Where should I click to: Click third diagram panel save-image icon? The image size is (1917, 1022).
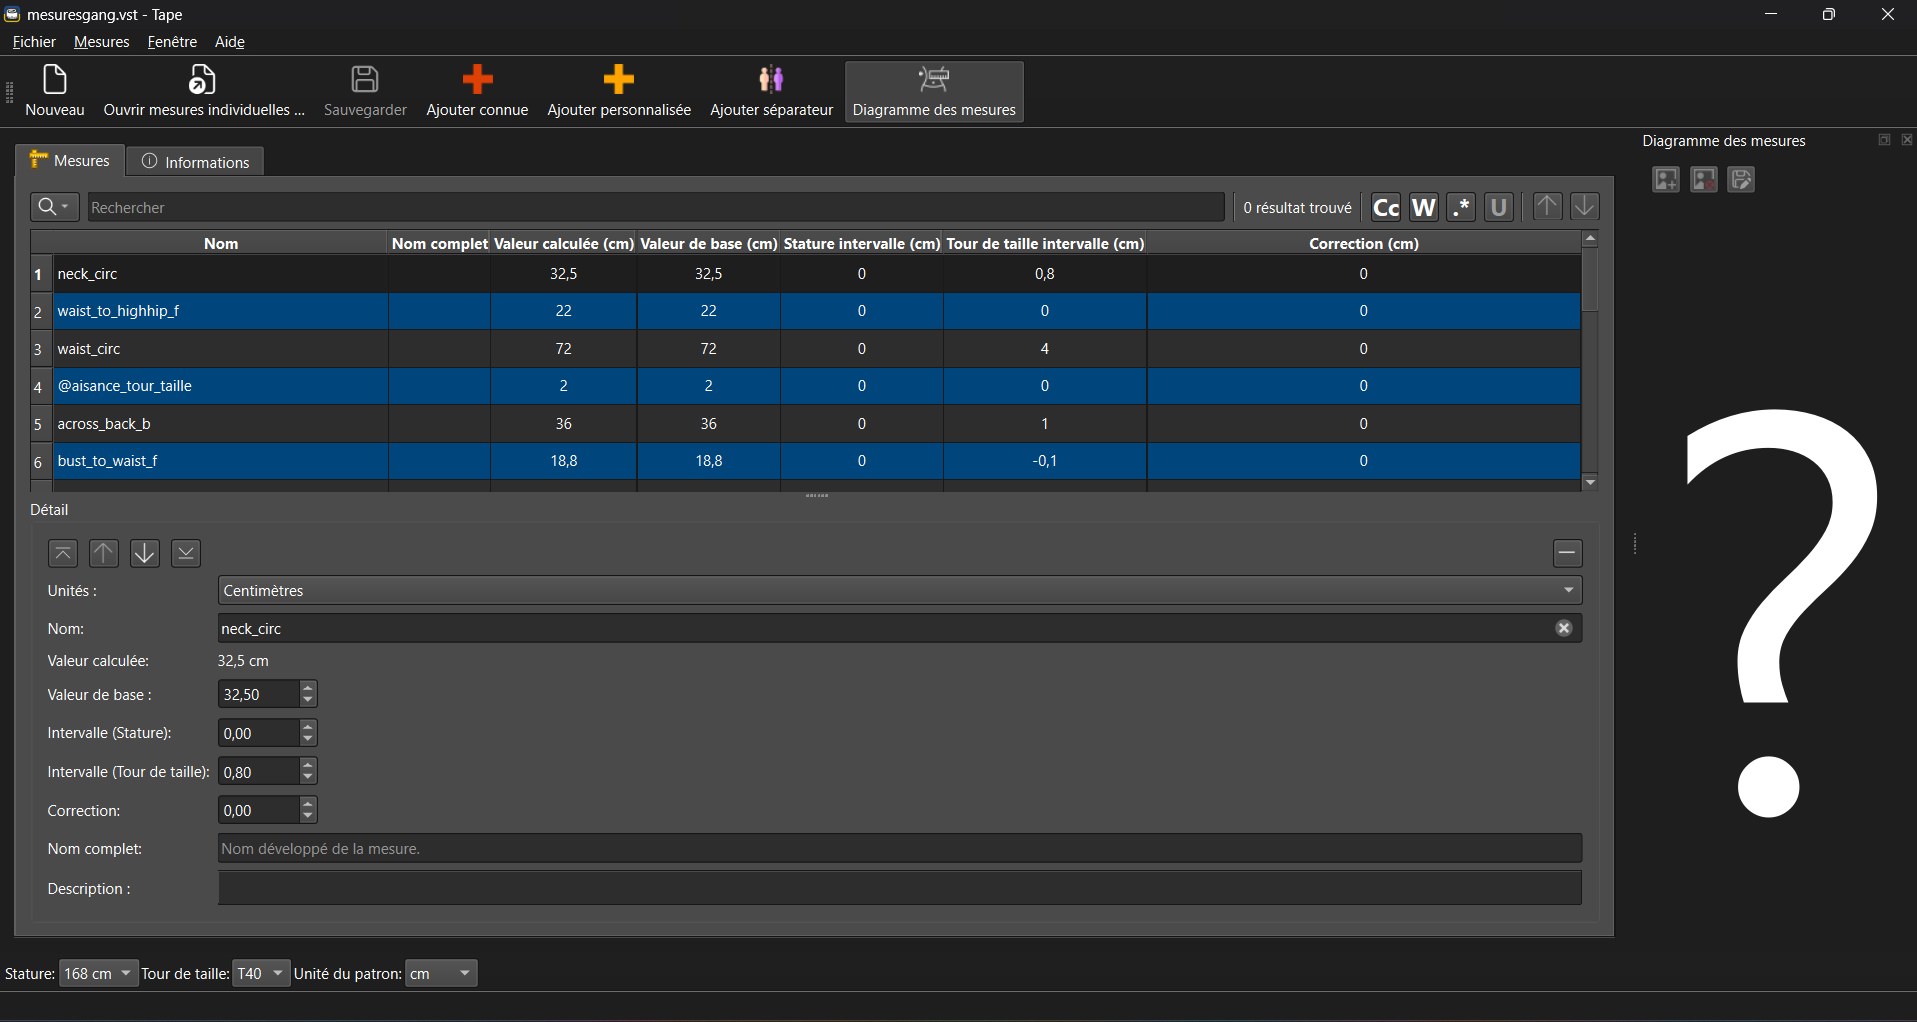click(x=1742, y=179)
